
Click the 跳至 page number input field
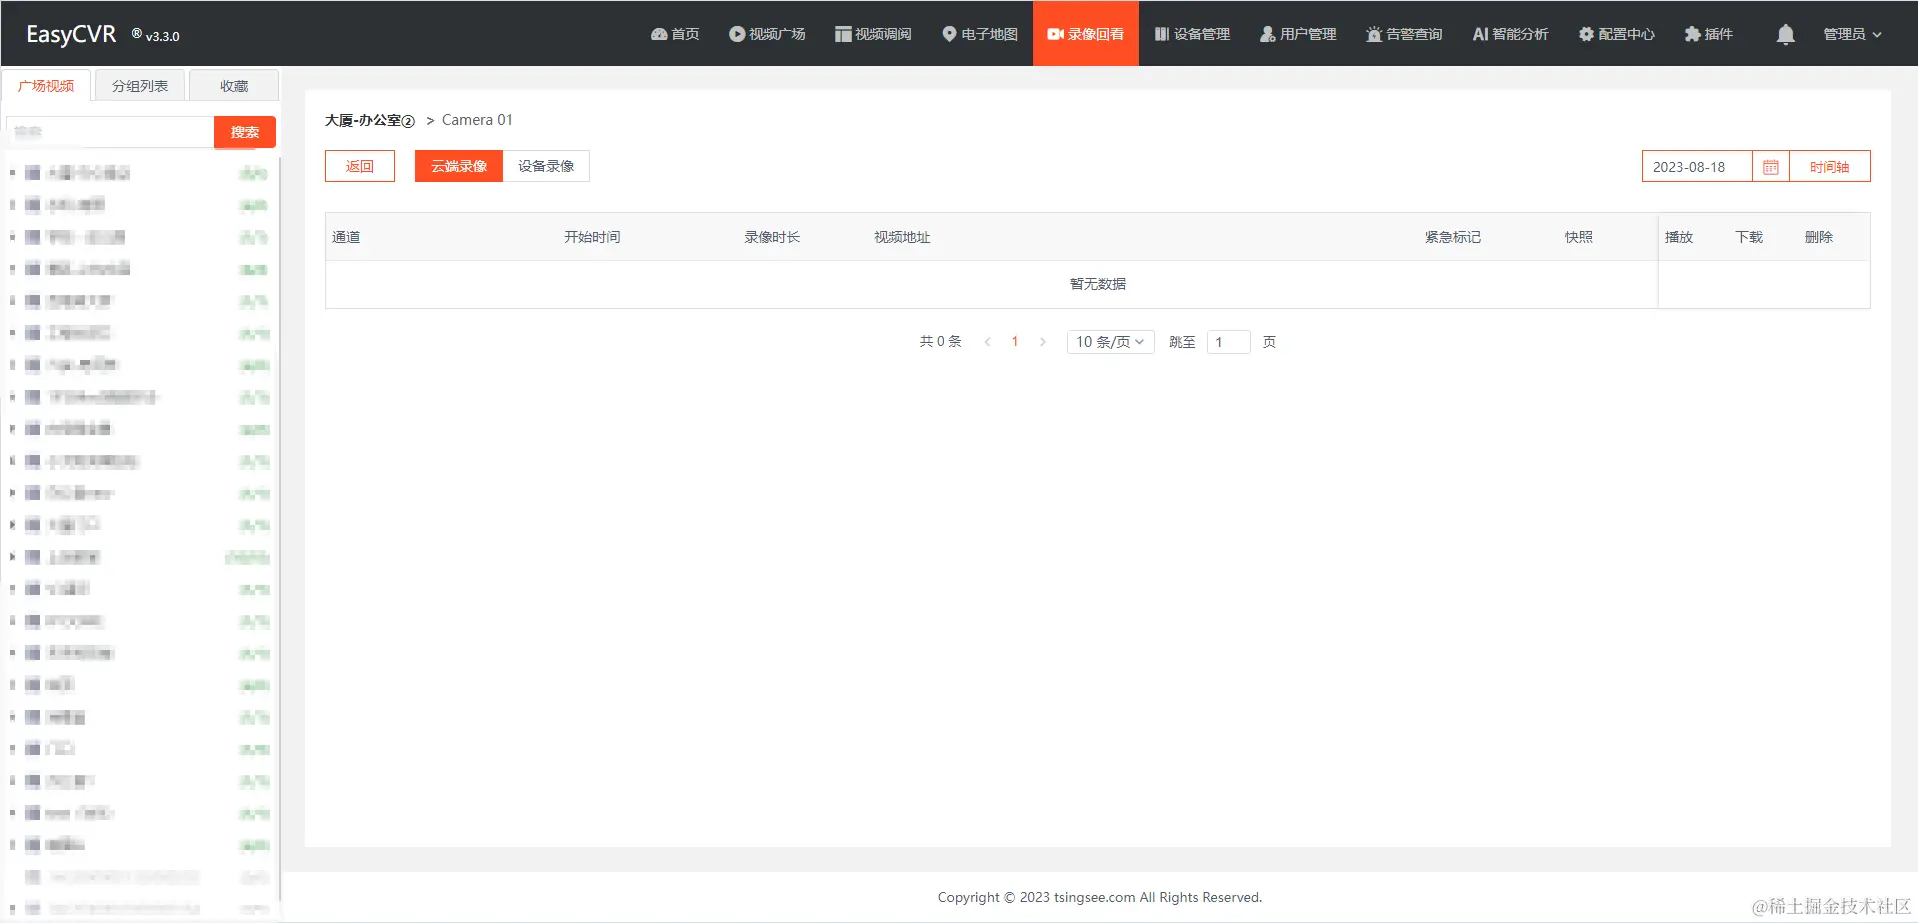click(x=1228, y=341)
